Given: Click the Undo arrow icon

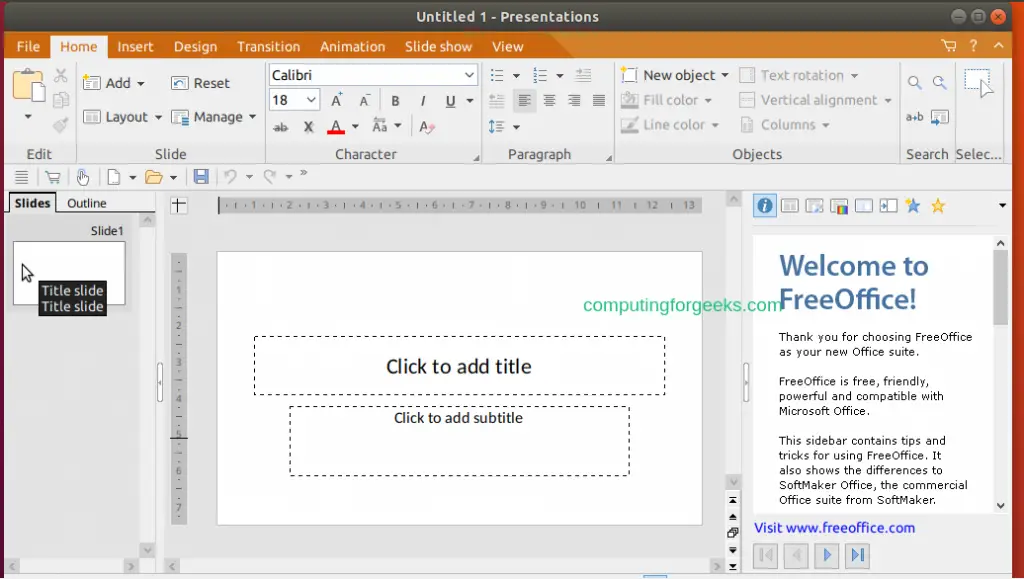Looking at the screenshot, I should coord(230,177).
